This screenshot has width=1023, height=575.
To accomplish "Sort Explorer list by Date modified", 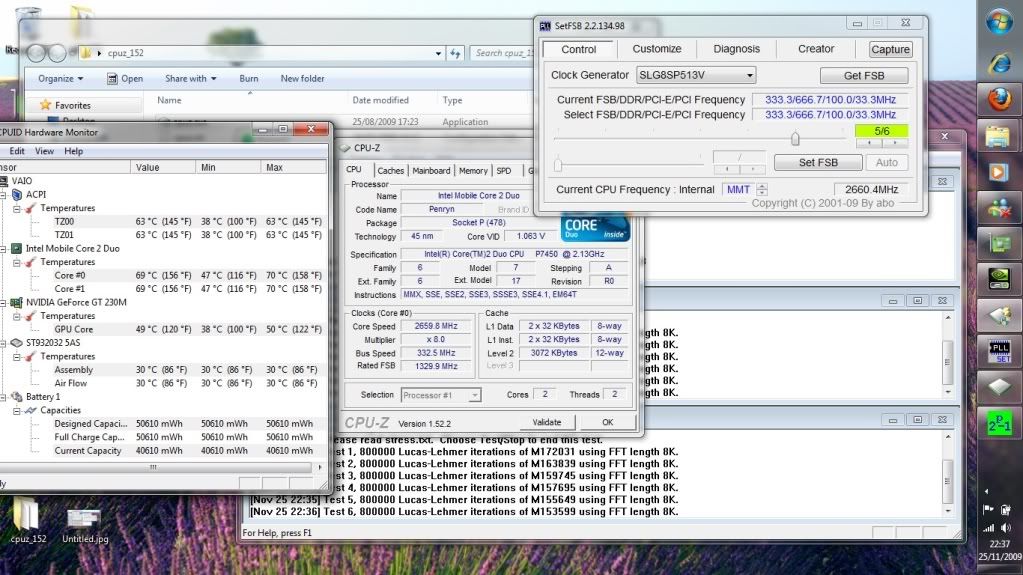I will (x=380, y=101).
